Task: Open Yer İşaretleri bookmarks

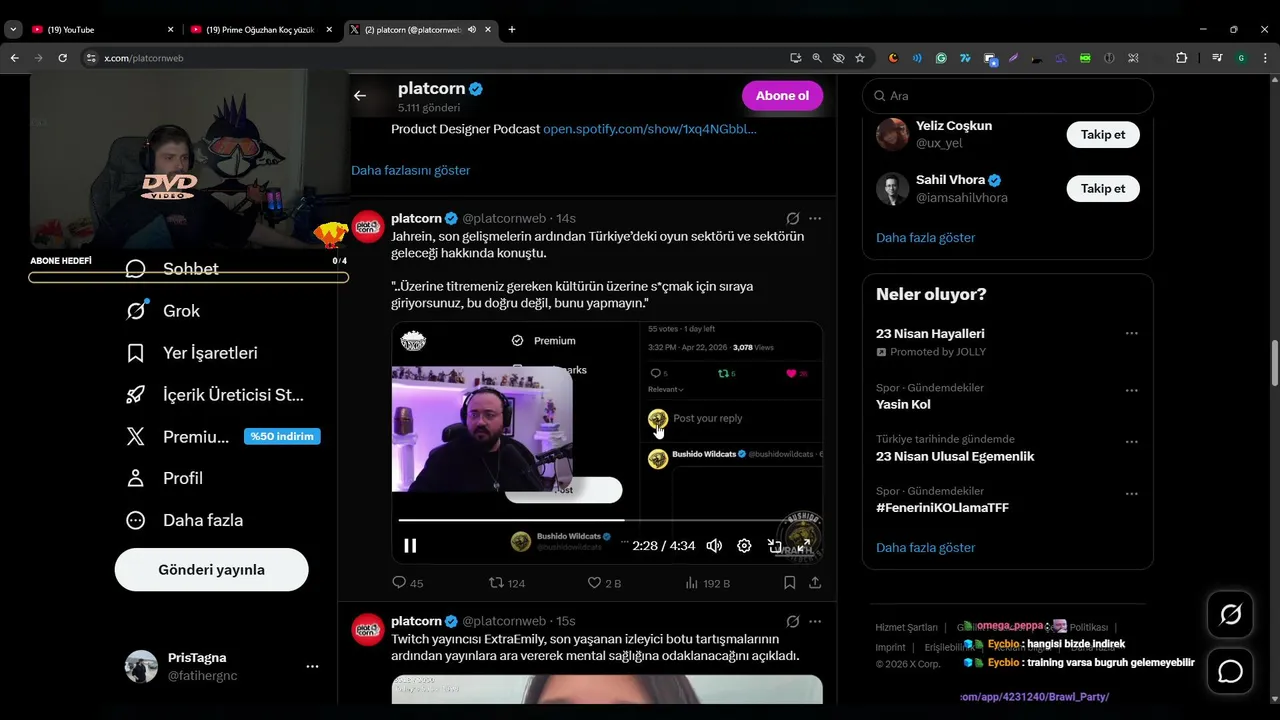Action: click(192, 353)
